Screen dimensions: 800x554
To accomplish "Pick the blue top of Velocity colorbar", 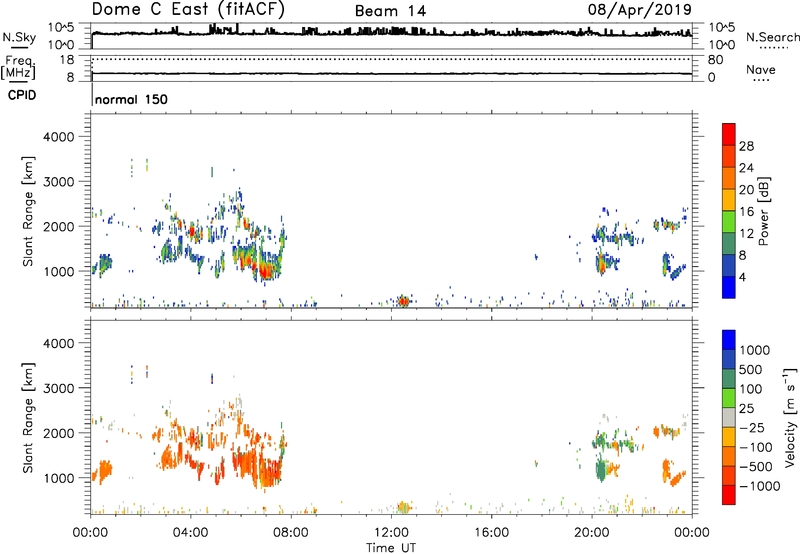I will [729, 340].
